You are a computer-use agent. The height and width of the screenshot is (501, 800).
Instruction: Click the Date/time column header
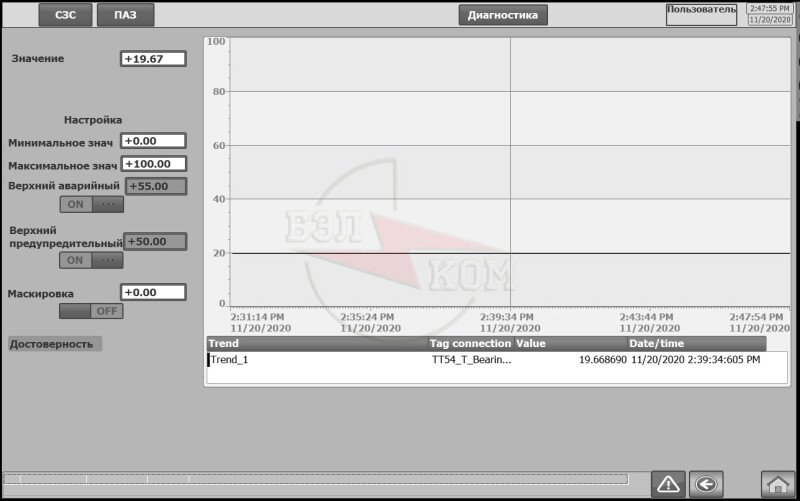(697, 343)
